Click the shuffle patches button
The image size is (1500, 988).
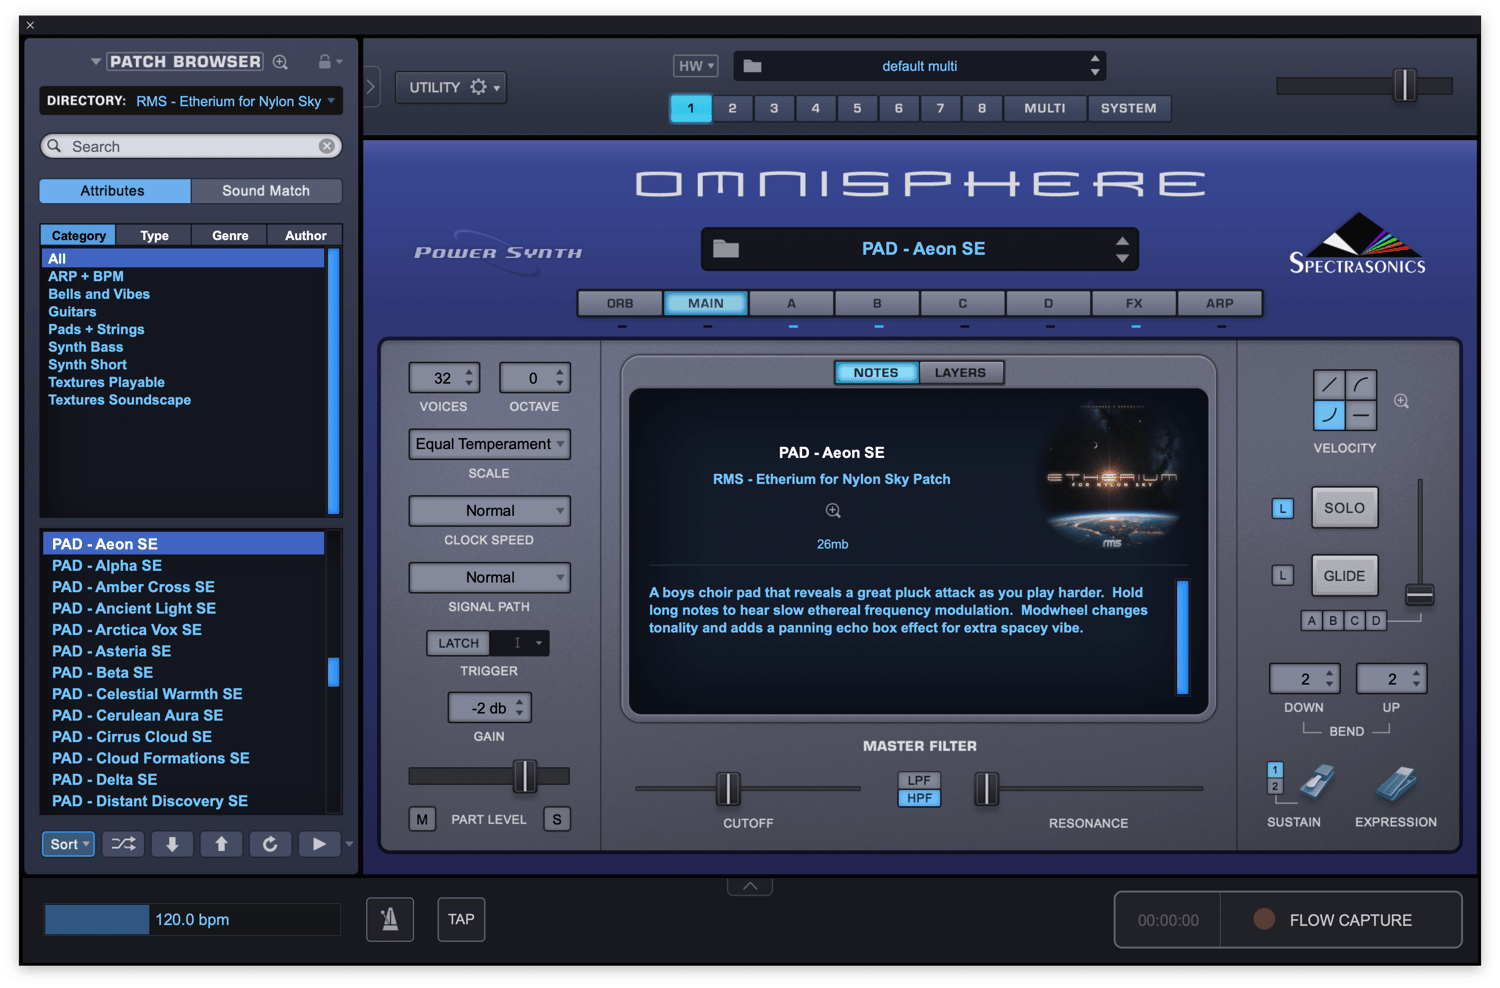point(123,844)
